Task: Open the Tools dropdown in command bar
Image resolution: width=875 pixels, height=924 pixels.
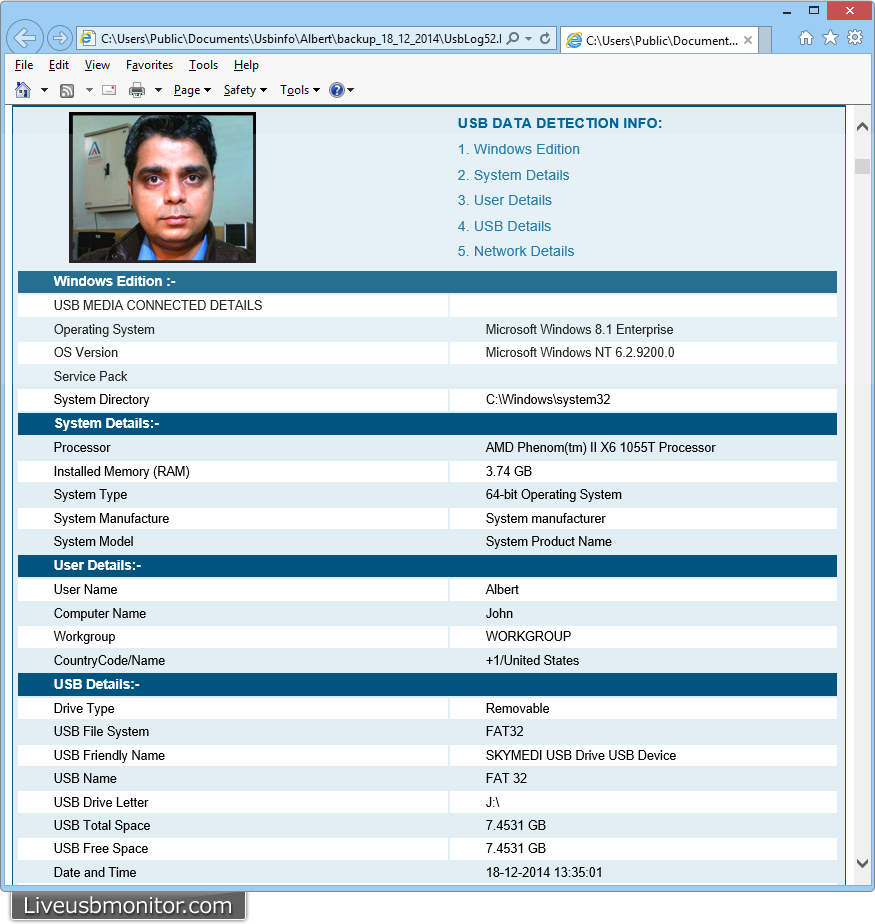Action: (299, 90)
